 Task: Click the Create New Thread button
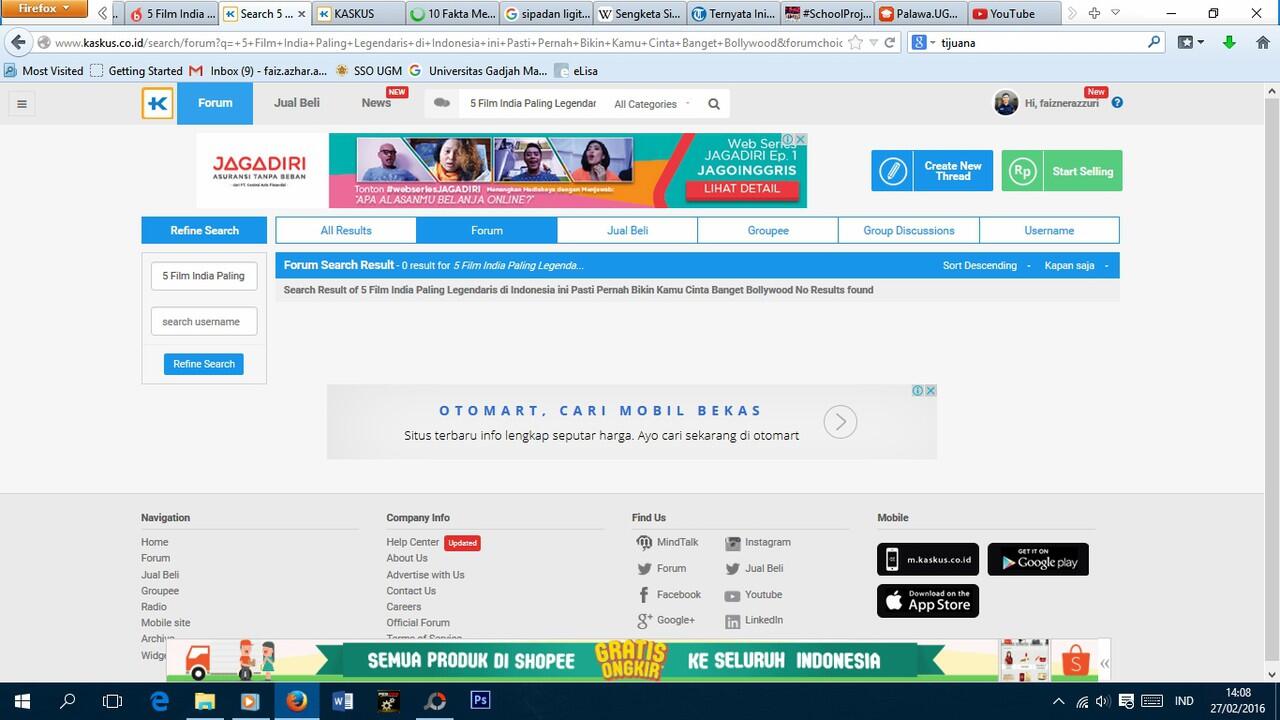coord(932,171)
